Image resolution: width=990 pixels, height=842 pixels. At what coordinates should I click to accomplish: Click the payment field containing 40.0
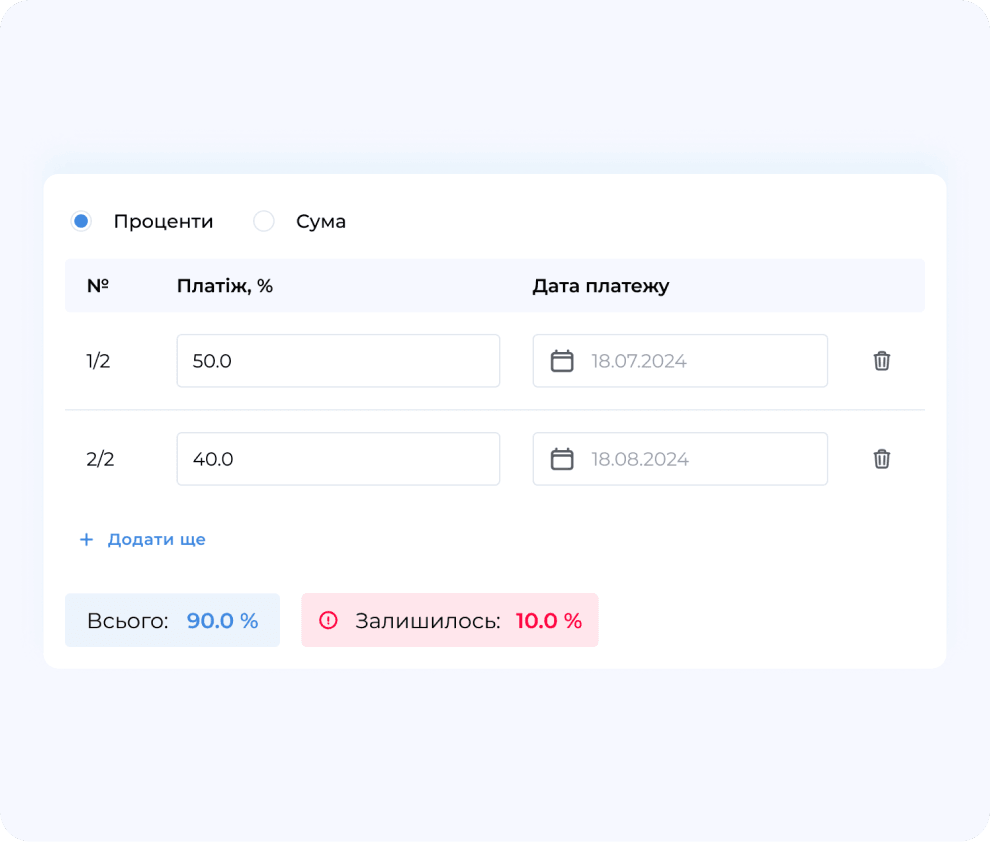coord(338,459)
